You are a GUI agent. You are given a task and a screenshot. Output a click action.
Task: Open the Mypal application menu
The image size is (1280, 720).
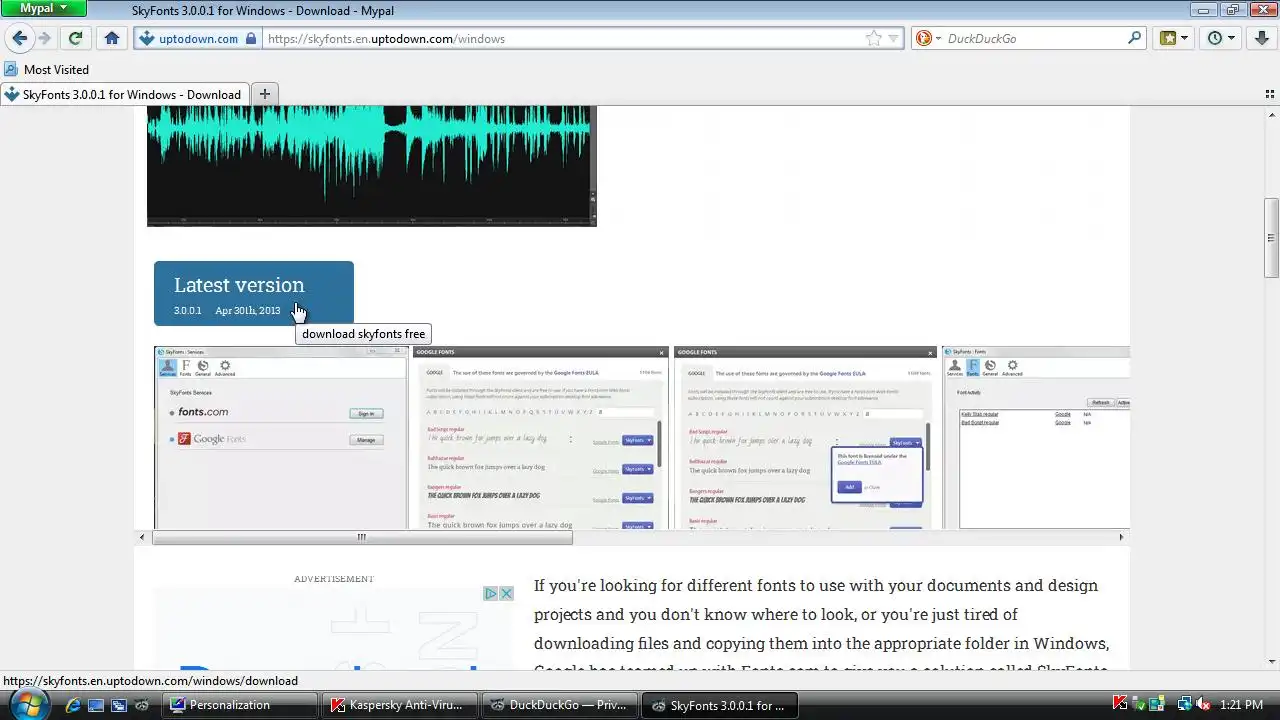44,8
